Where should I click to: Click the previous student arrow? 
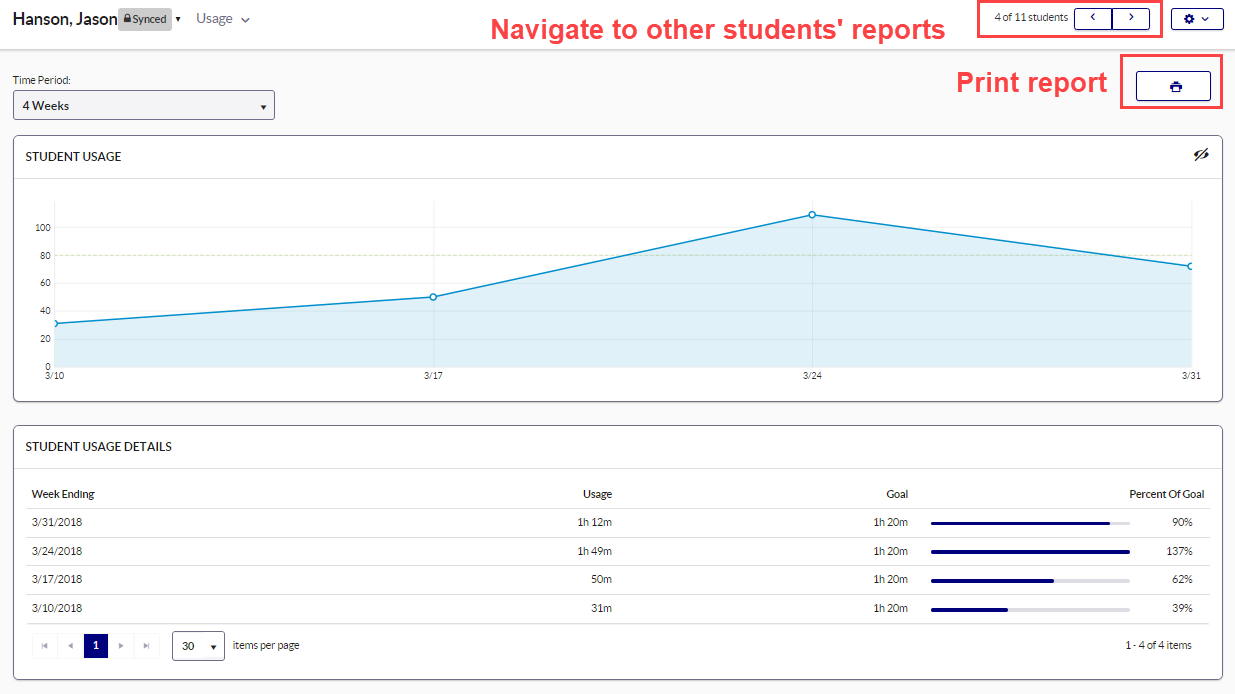pos(1092,17)
